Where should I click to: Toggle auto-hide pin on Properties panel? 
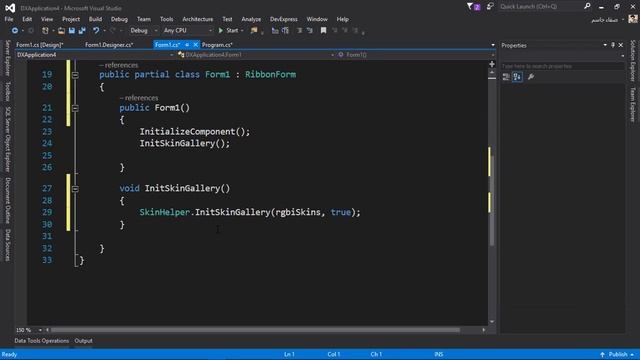(x=613, y=45)
